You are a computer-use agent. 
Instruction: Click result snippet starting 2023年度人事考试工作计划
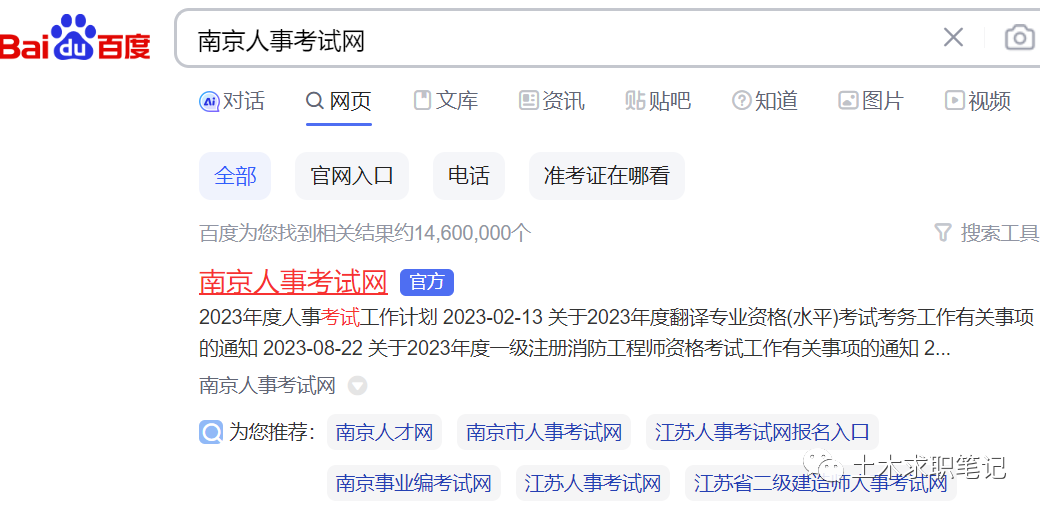point(617,334)
